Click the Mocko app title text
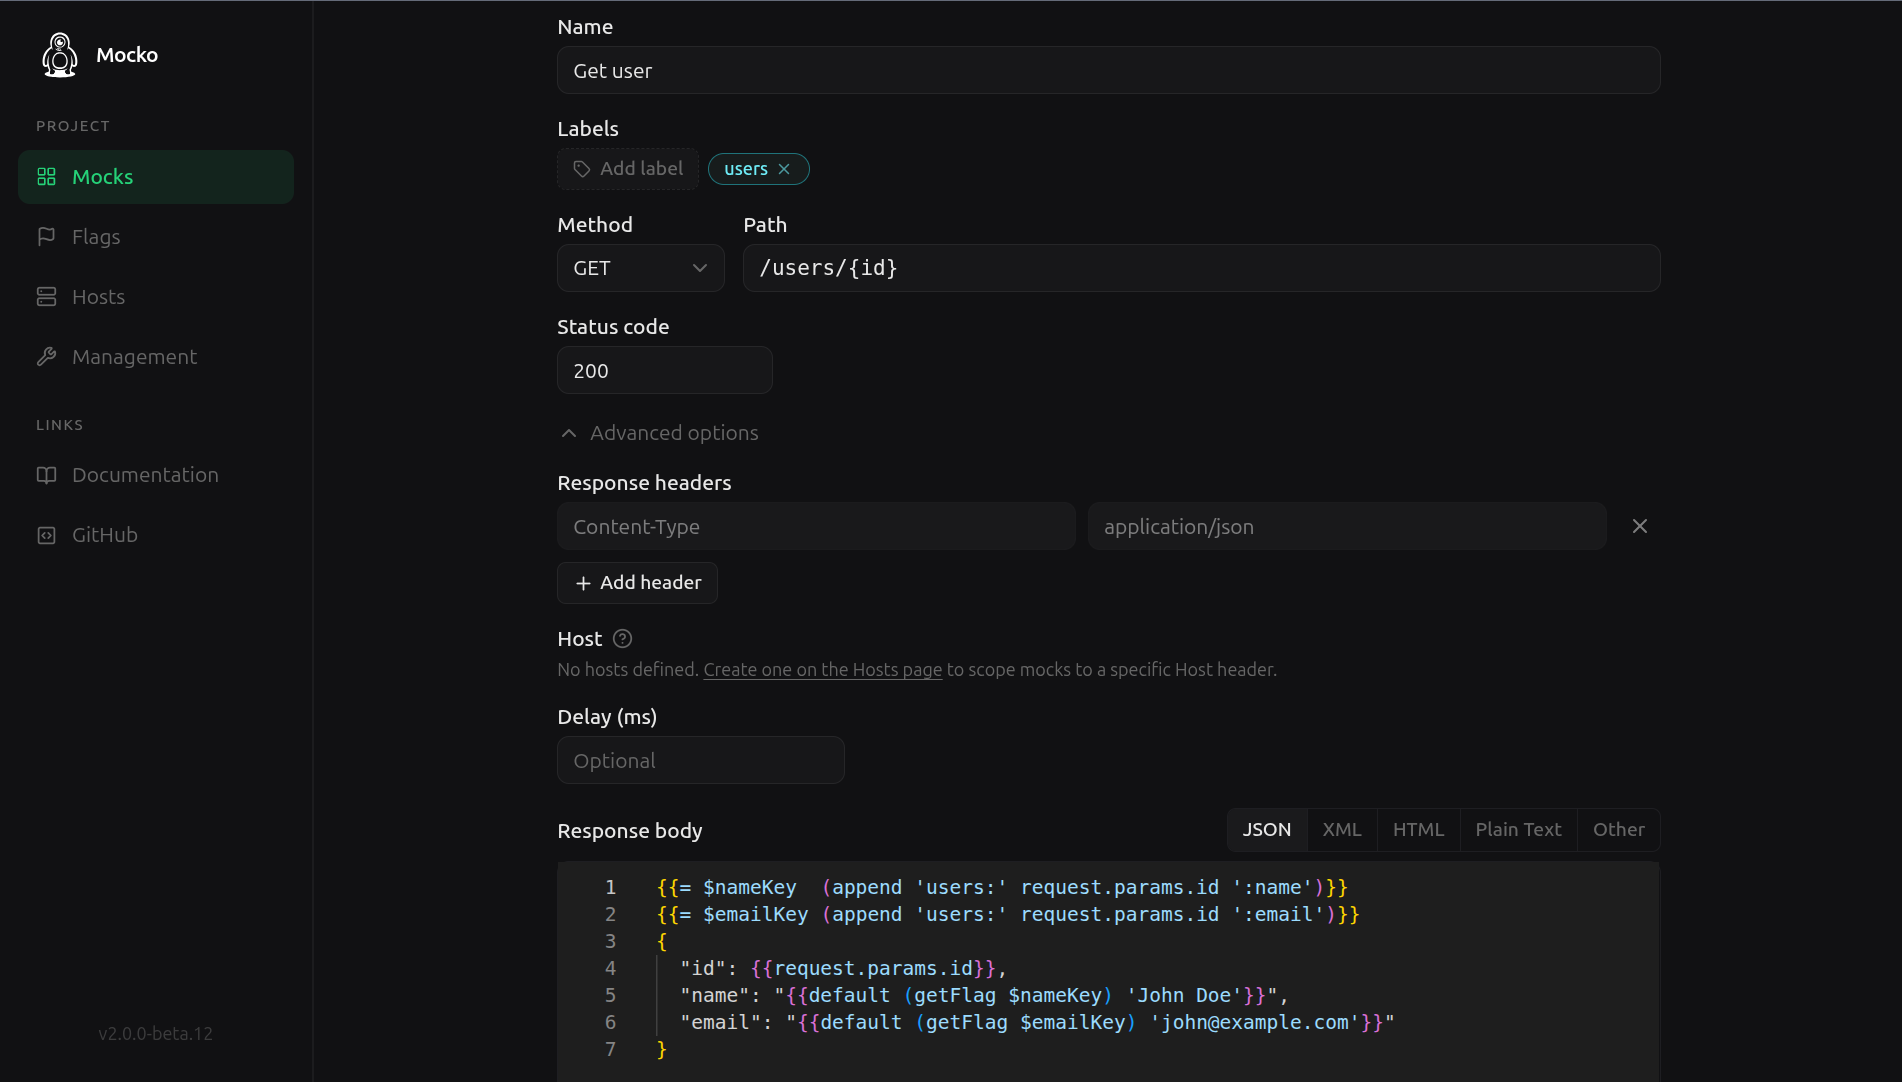The height and width of the screenshot is (1082, 1902). coord(127,55)
